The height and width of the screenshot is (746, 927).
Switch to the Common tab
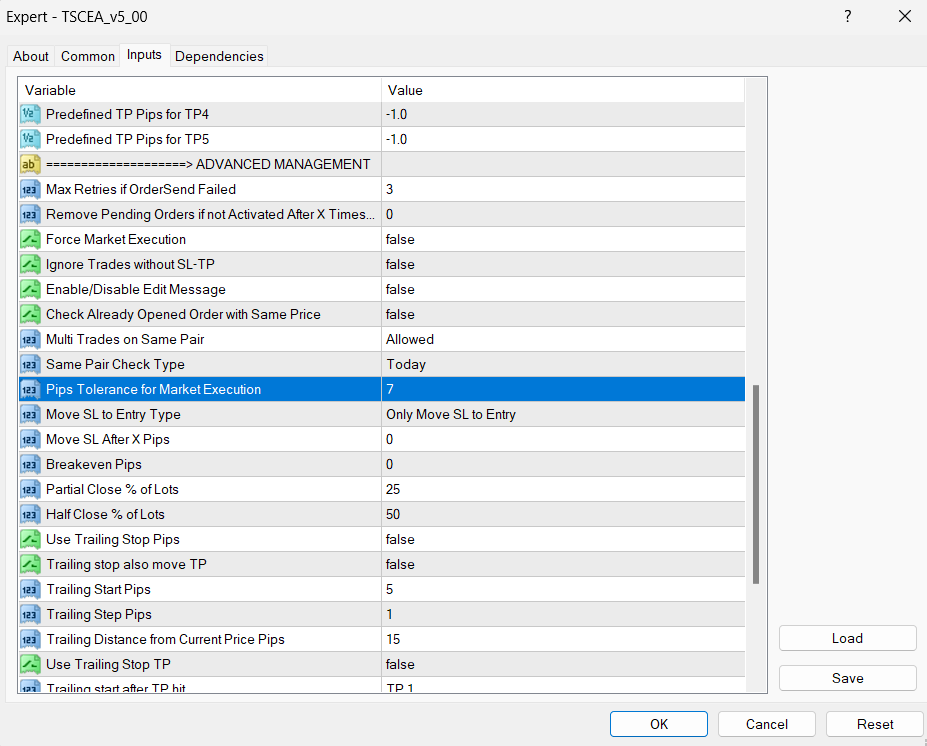pos(88,56)
